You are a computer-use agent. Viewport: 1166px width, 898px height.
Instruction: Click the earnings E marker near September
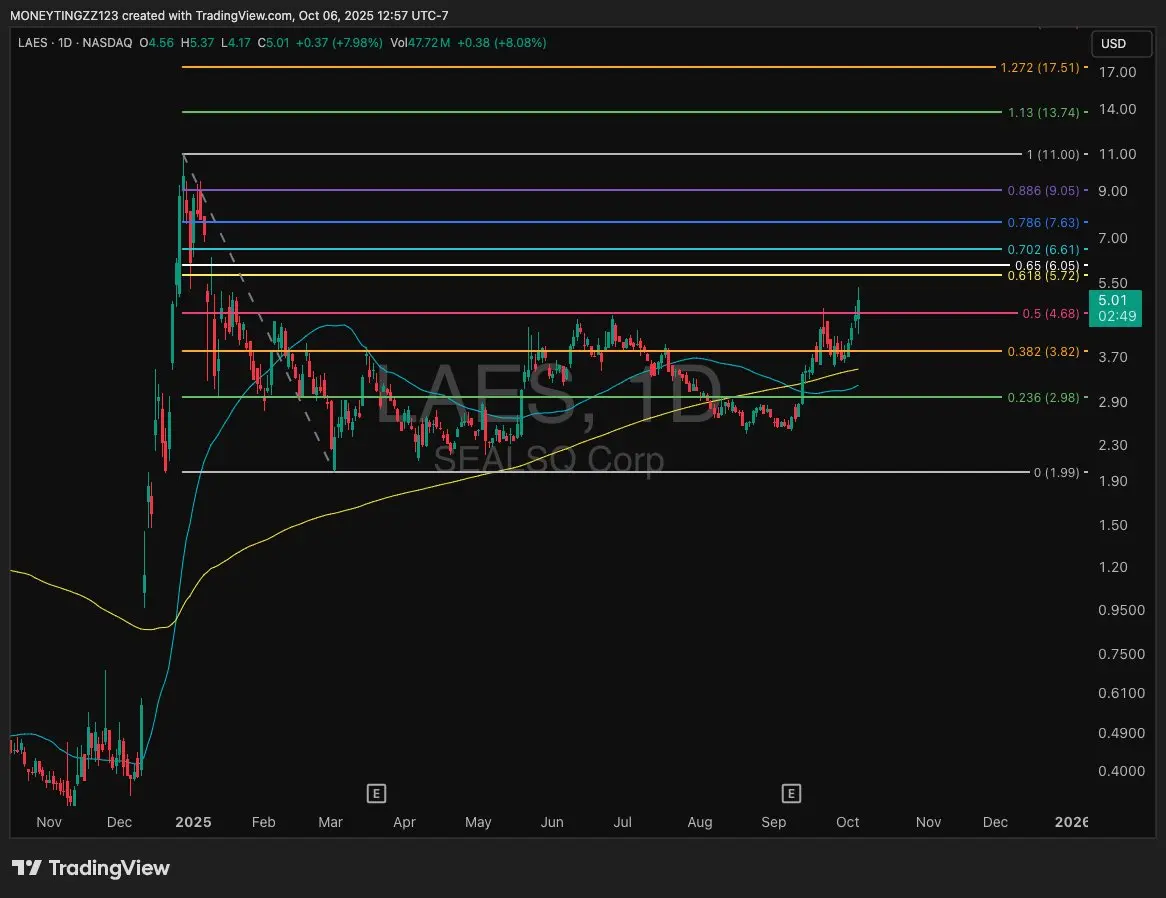(791, 793)
